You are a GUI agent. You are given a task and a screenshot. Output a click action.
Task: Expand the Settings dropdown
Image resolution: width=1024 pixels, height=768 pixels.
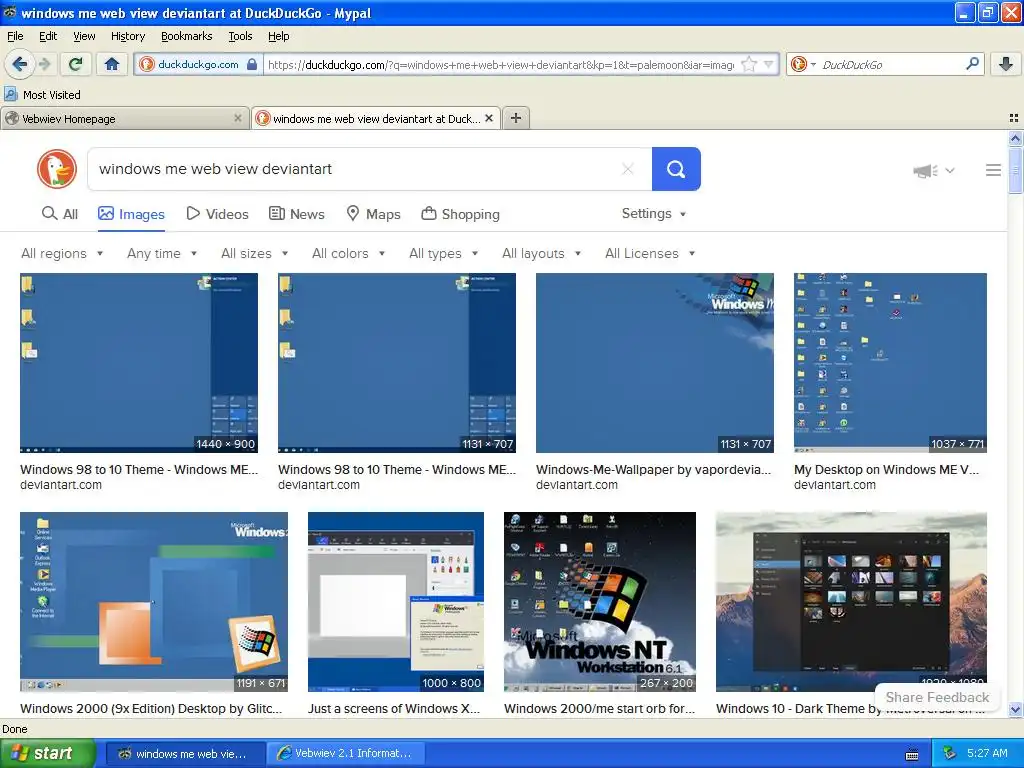tap(654, 214)
